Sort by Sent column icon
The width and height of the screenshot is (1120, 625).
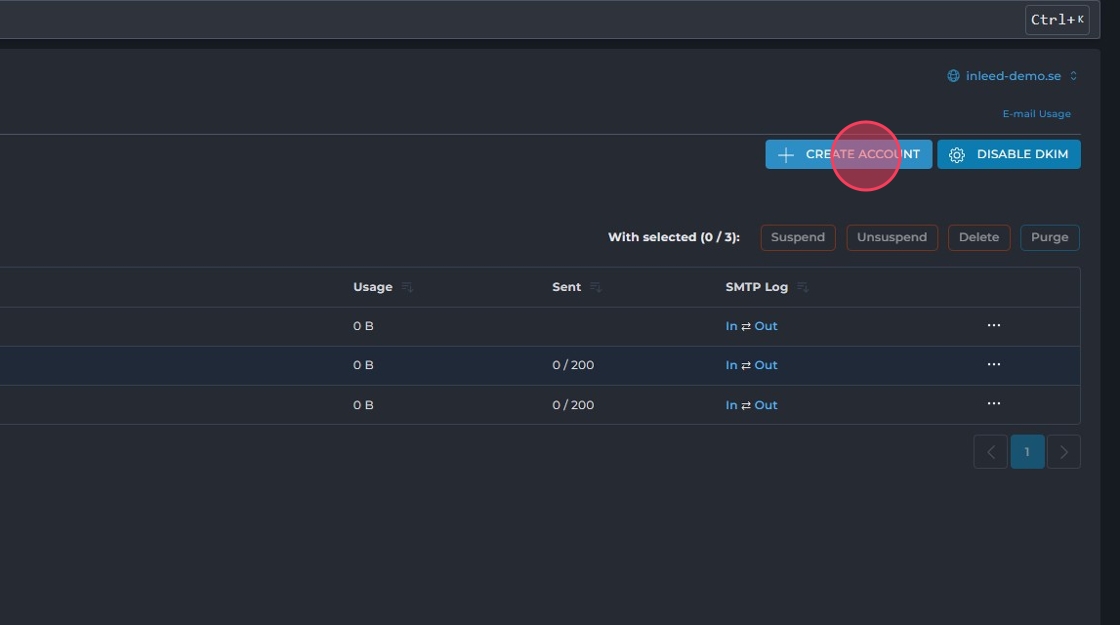595,288
